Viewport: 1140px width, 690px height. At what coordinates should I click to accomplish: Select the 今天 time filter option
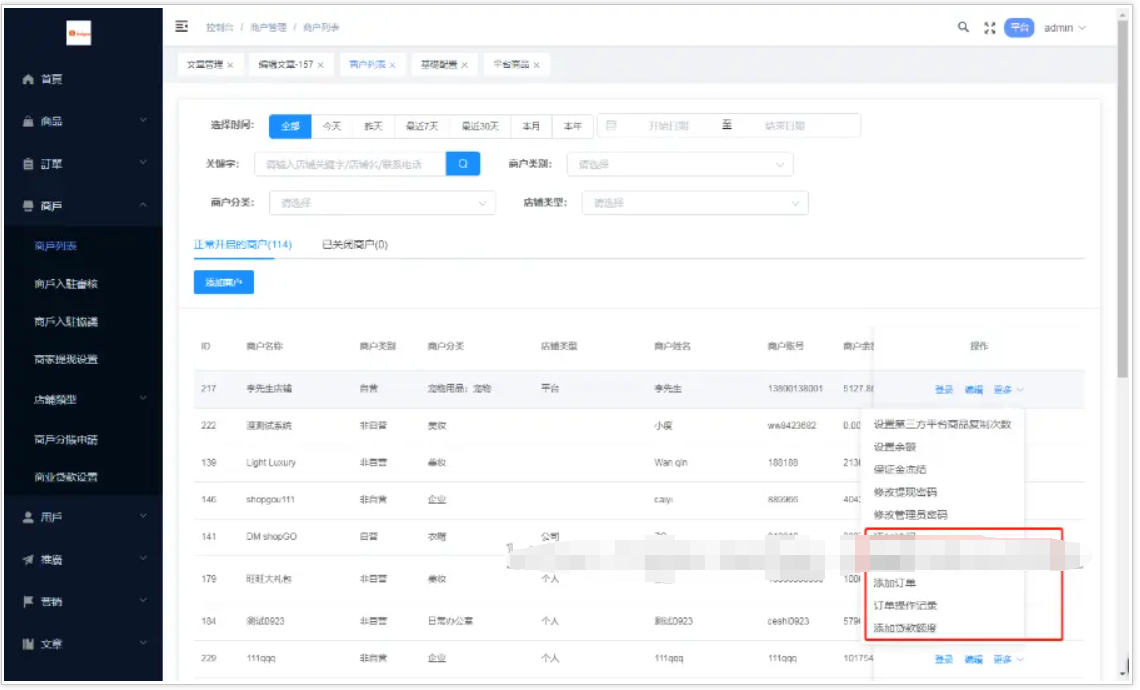pos(332,126)
